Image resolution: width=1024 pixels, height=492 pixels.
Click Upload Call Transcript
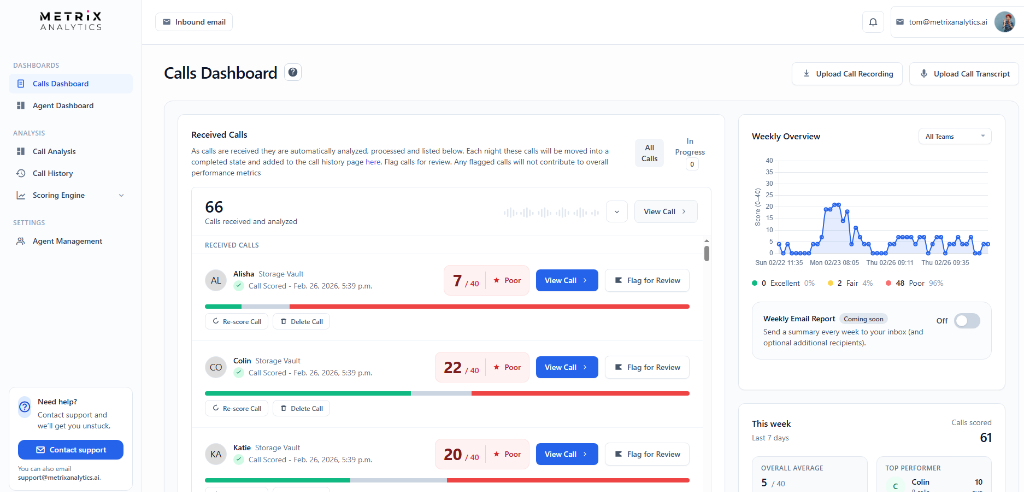point(963,74)
